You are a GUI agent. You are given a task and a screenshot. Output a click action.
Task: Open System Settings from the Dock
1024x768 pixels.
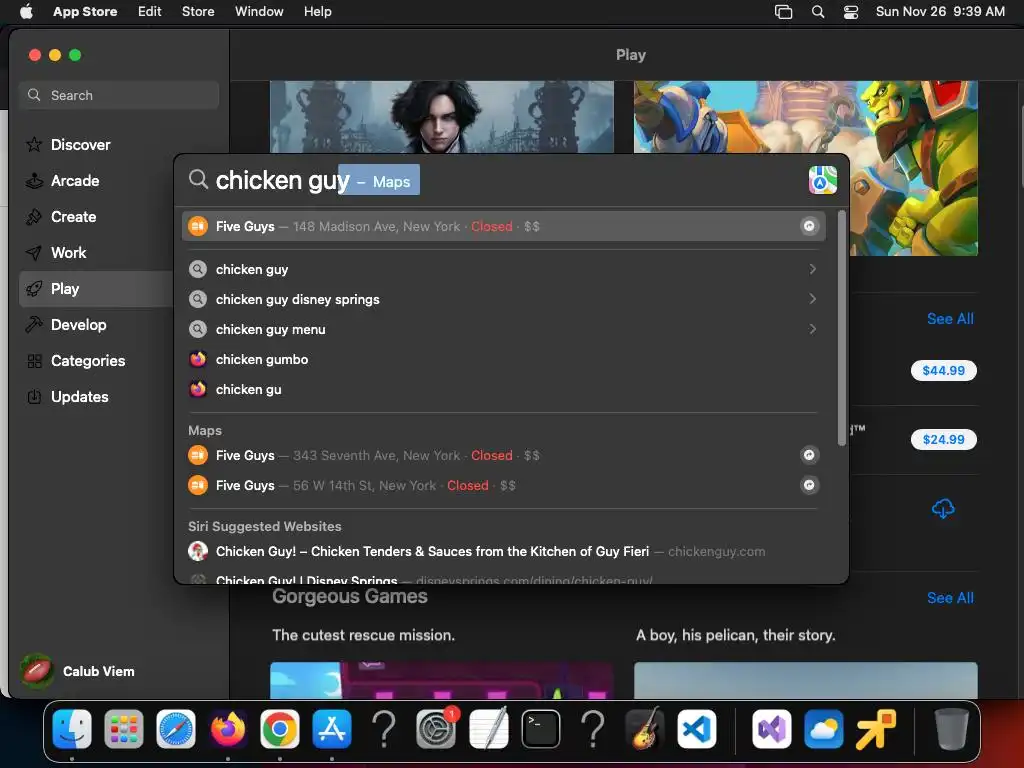click(x=436, y=728)
